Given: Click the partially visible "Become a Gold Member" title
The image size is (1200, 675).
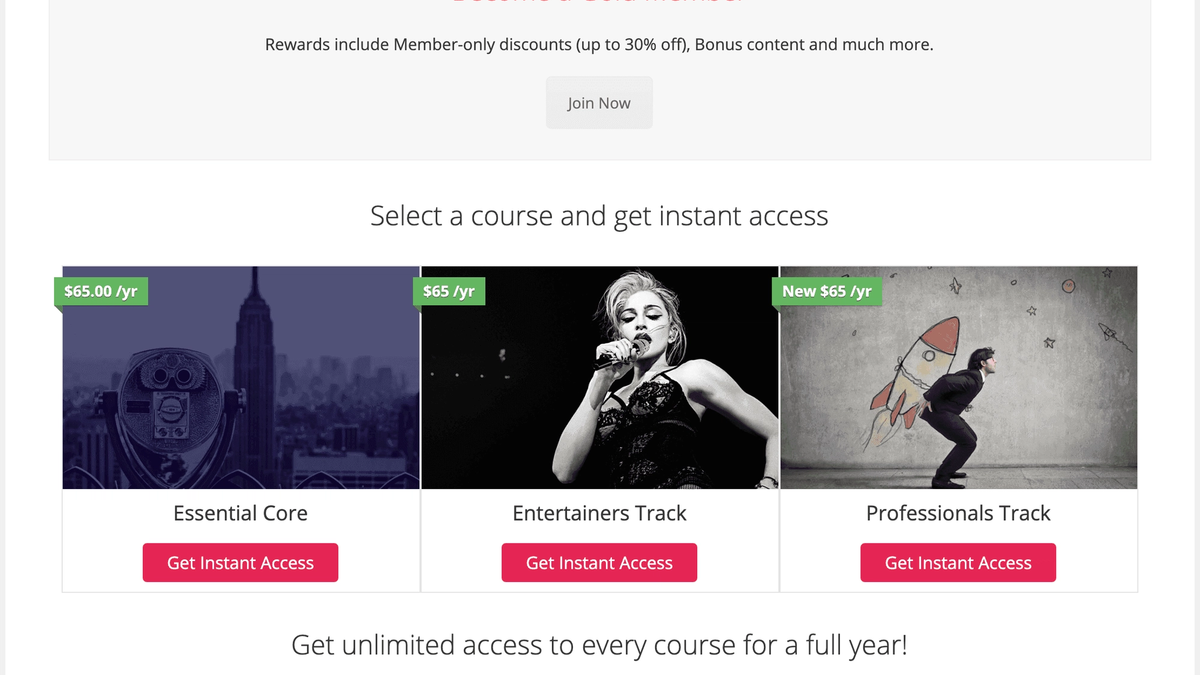Looking at the screenshot, I should tap(599, 3).
